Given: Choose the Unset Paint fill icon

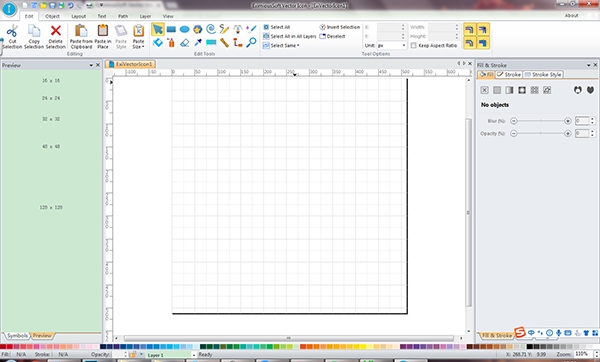Looking at the screenshot, I should click(547, 90).
